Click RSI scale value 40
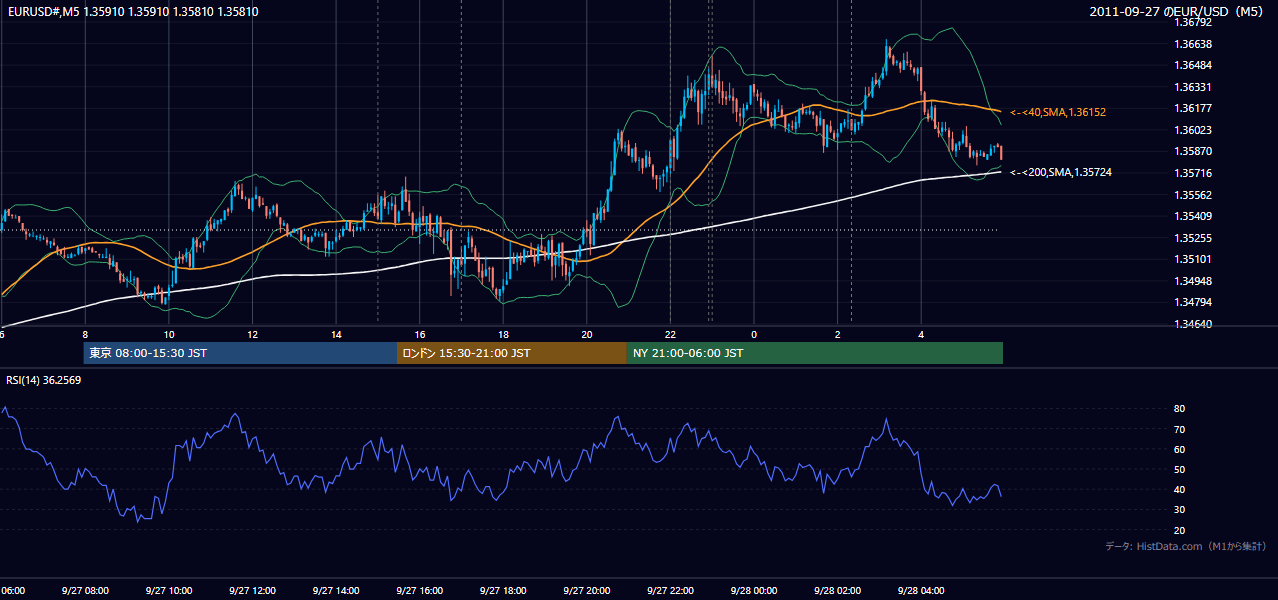 tap(1180, 489)
